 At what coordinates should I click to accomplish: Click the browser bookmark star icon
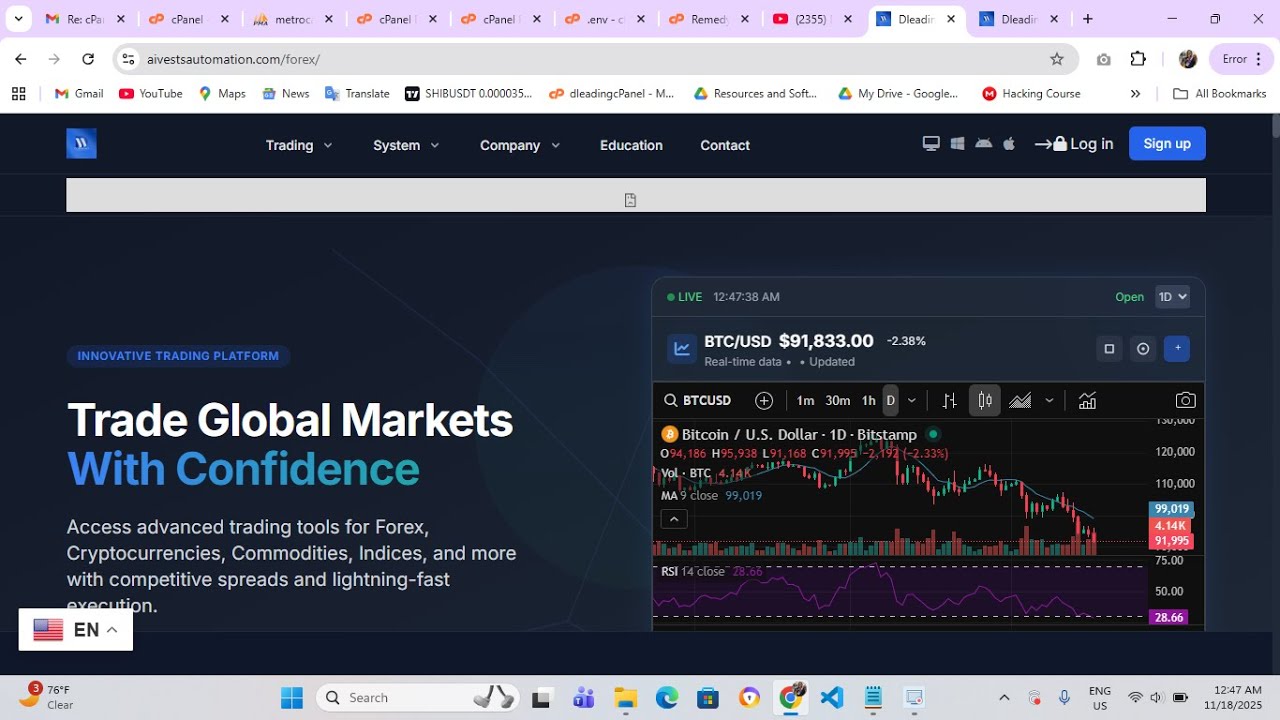tap(1057, 59)
